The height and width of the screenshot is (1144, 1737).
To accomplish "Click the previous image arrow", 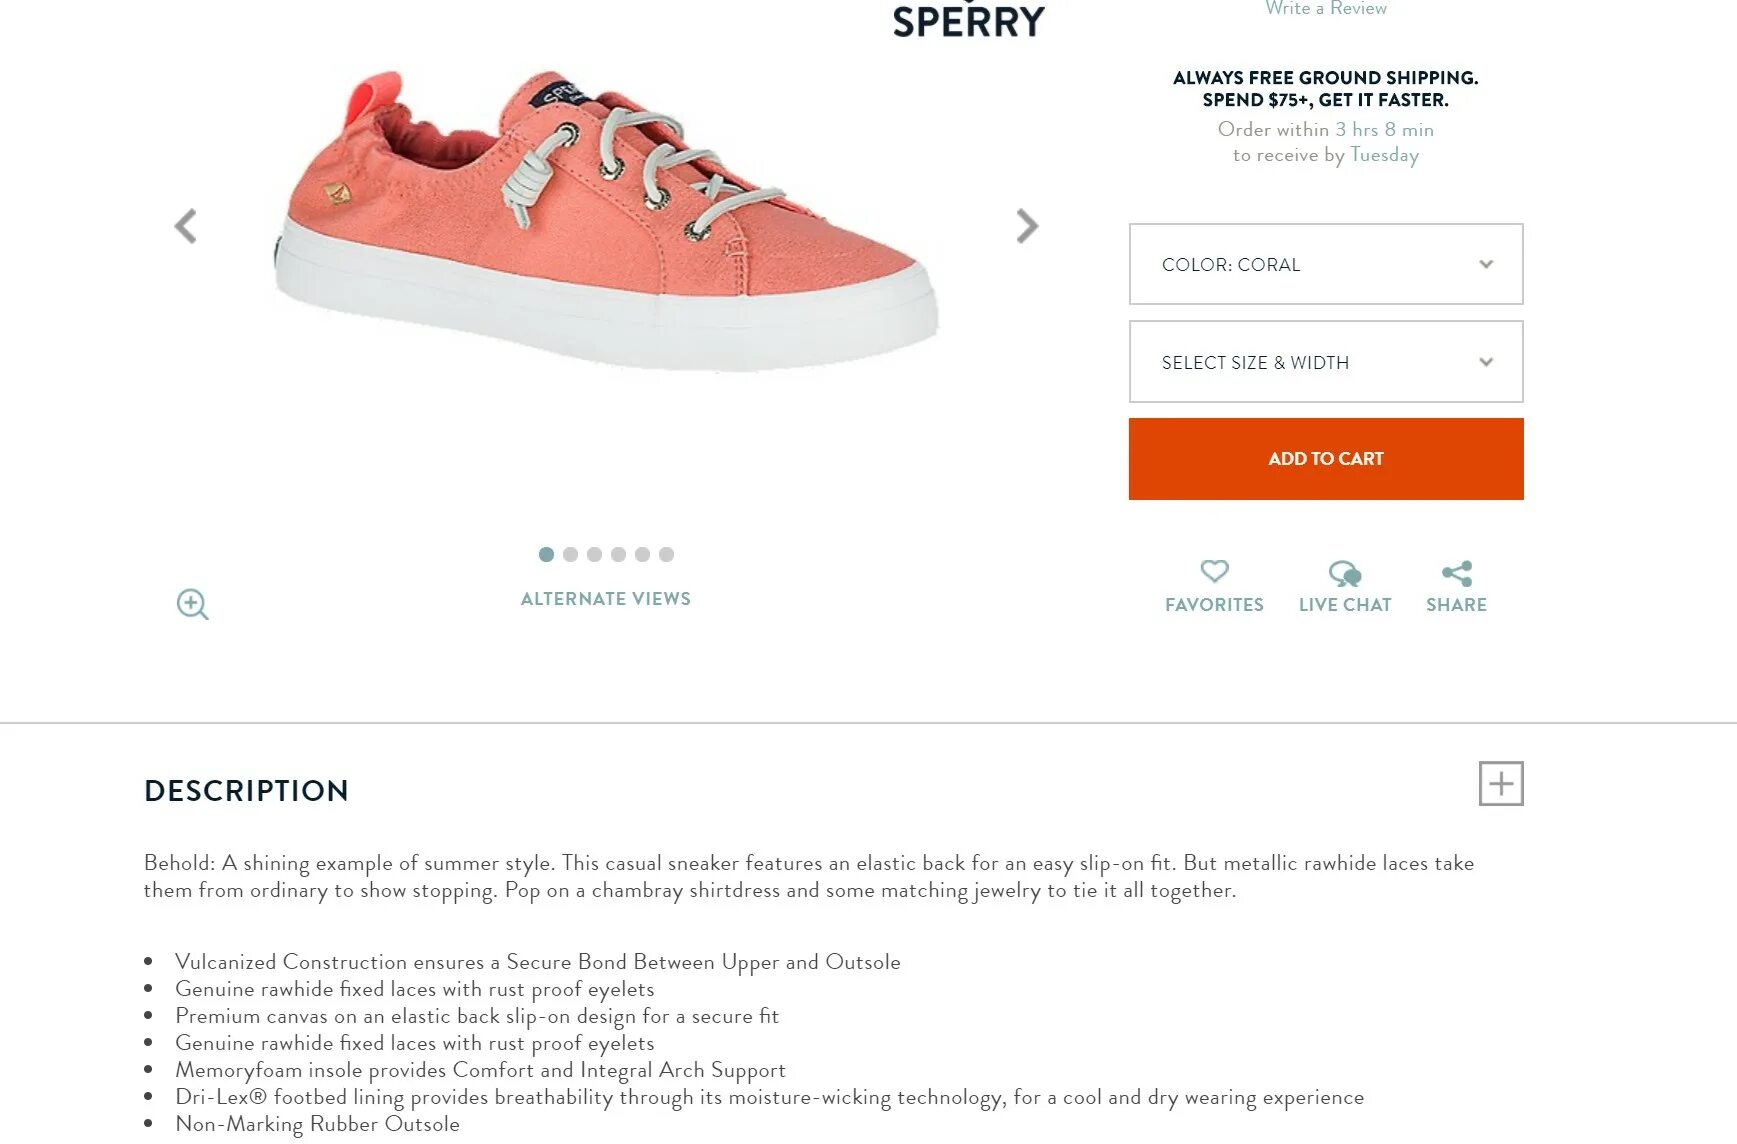I will (186, 226).
